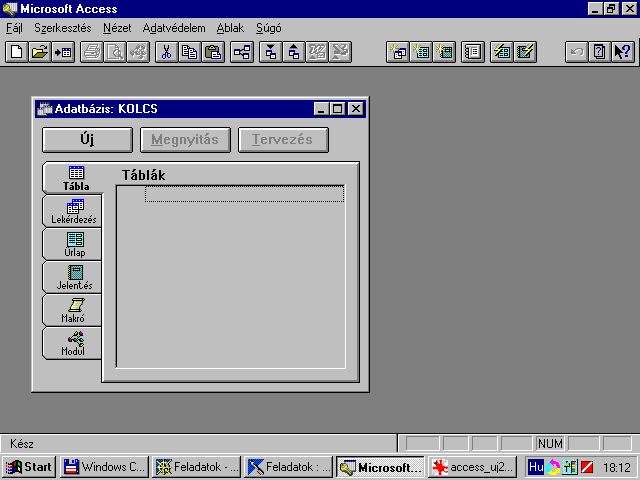The width and height of the screenshot is (640, 480).
Task: Open the Adatvédelem menu
Action: [174, 28]
